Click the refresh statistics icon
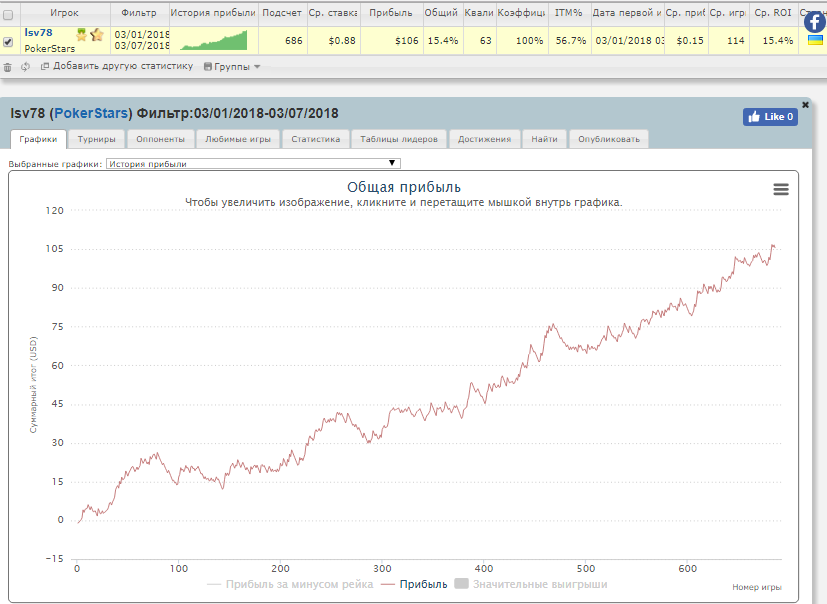The image size is (827, 604). (25, 67)
